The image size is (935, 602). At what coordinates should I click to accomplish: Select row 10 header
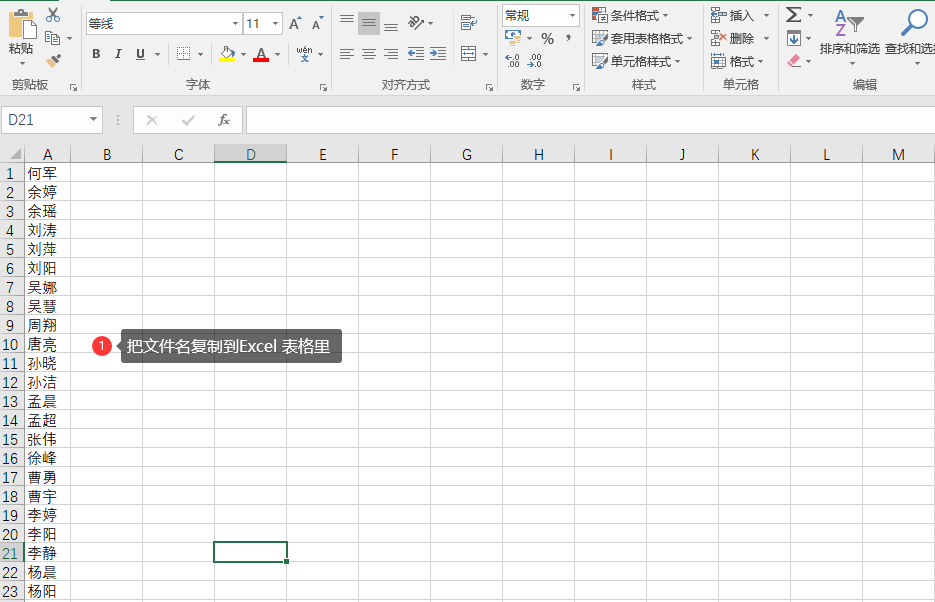11,345
